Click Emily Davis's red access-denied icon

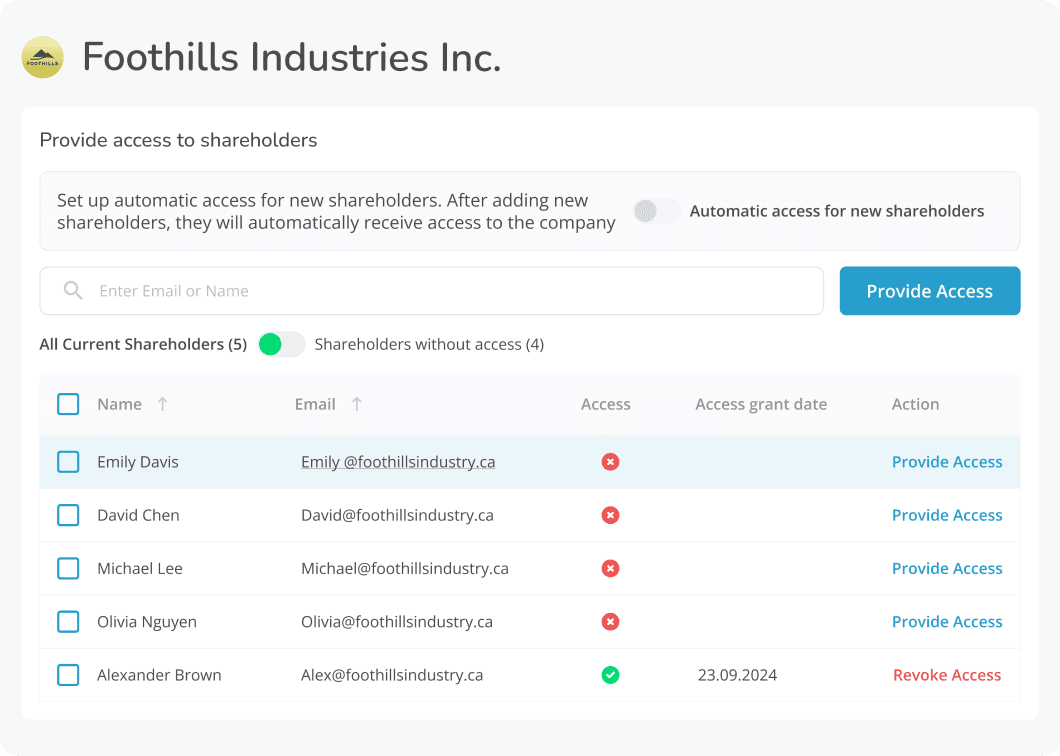pos(610,462)
